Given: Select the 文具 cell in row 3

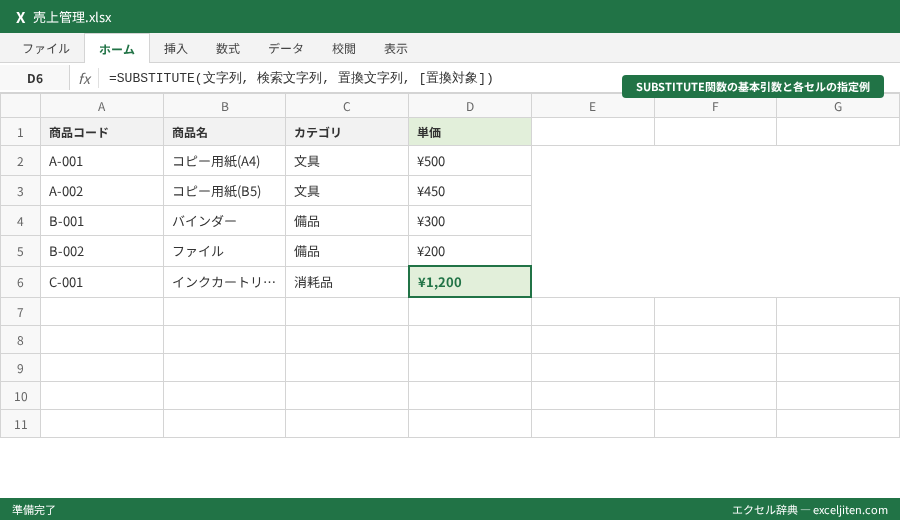Looking at the screenshot, I should tap(347, 191).
